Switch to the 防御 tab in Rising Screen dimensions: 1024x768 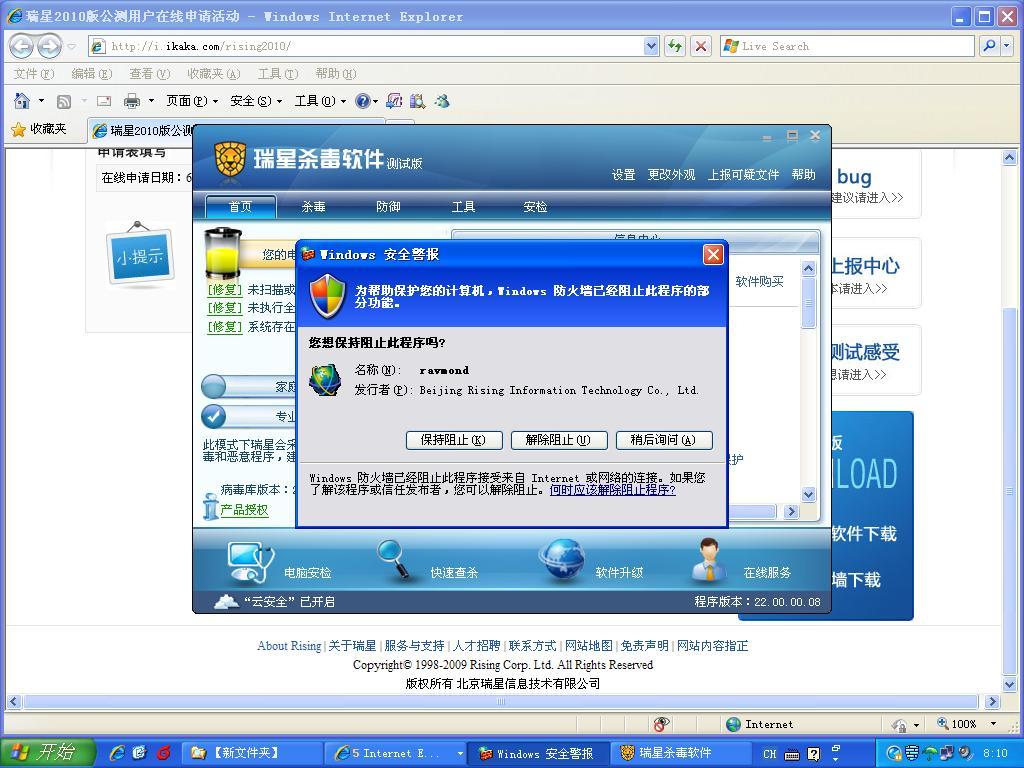click(388, 206)
